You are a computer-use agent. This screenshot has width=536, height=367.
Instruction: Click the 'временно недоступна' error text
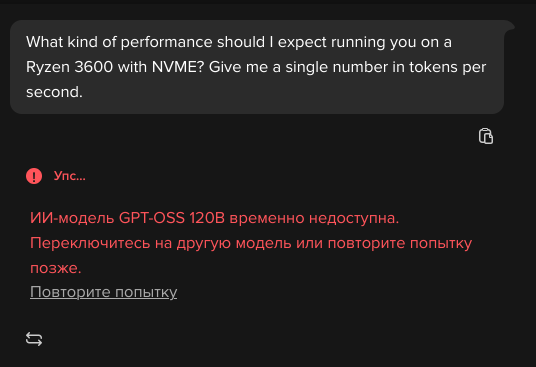click(314, 218)
